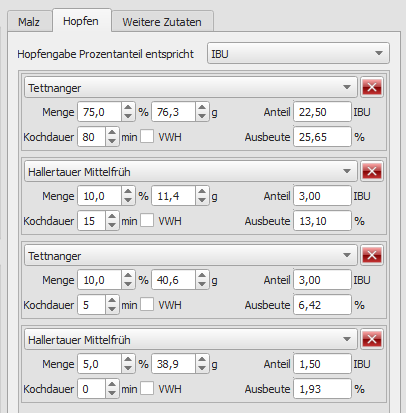Decrease the 38,9 g amount with down arrow
Viewport: 406px width, 413px height.
click(202, 368)
